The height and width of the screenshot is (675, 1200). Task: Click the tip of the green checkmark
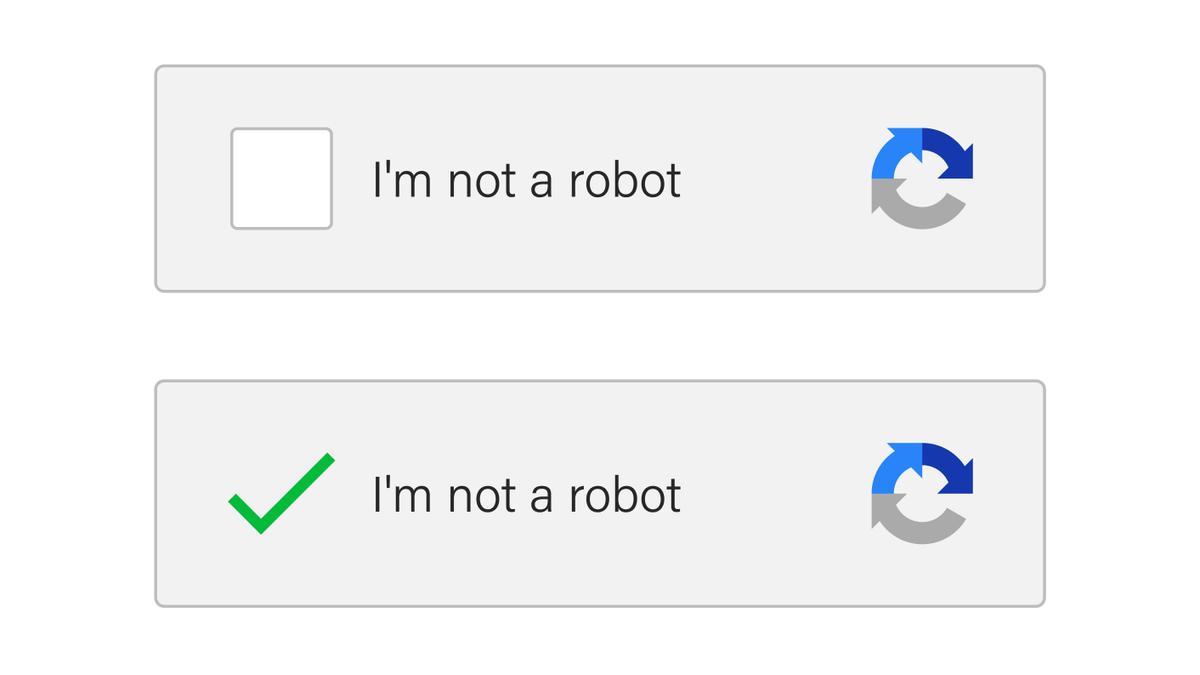click(330, 456)
